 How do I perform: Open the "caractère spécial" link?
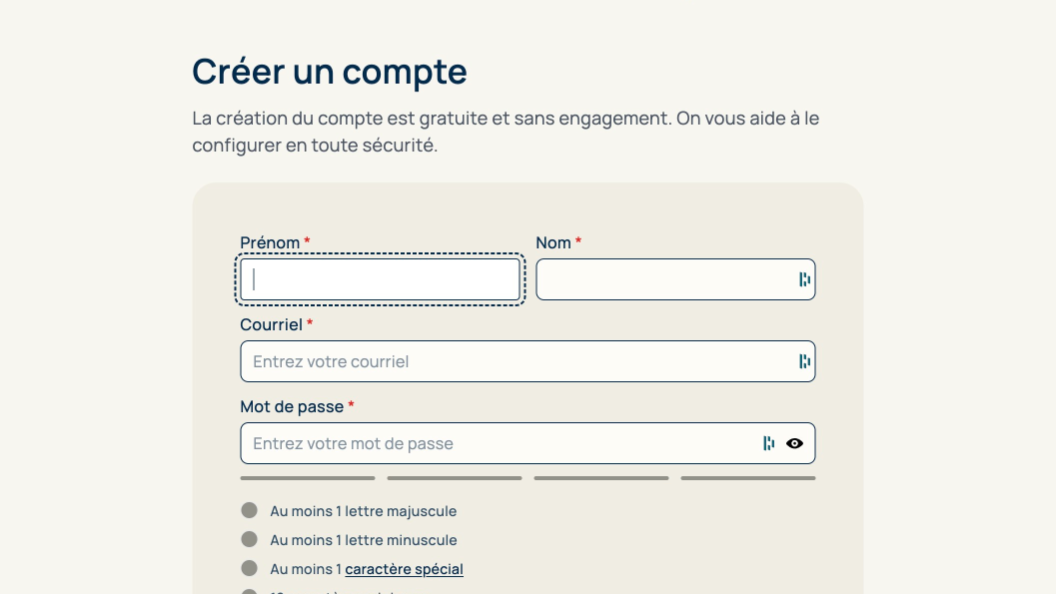pyautogui.click(x=404, y=569)
